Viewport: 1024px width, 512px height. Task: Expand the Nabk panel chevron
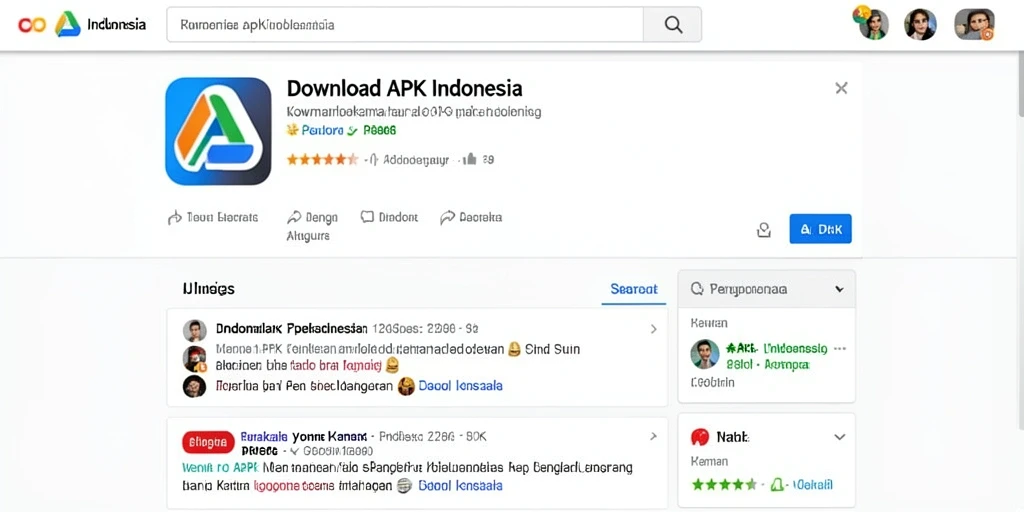[839, 437]
